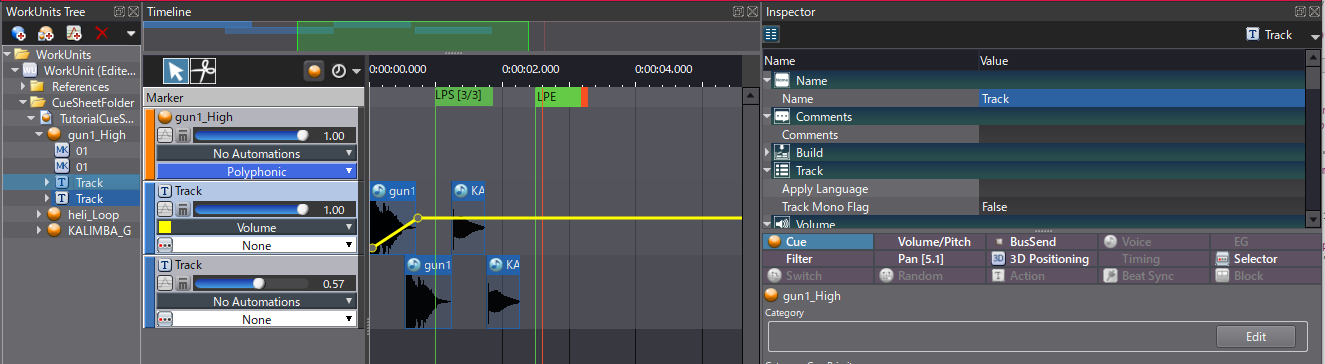Click the Category Edit button
This screenshot has height=364, width=1325.
pos(1255,336)
